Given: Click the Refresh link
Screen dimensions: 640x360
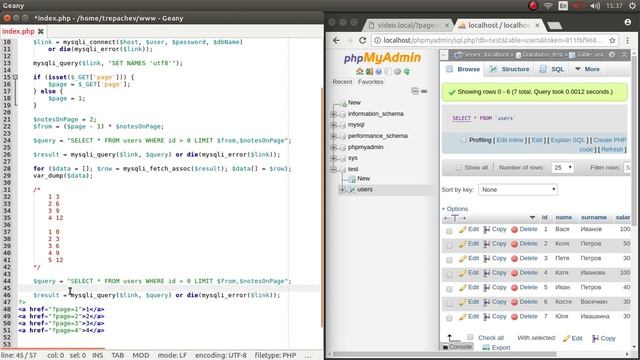Looking at the screenshot, I should click(x=612, y=149).
